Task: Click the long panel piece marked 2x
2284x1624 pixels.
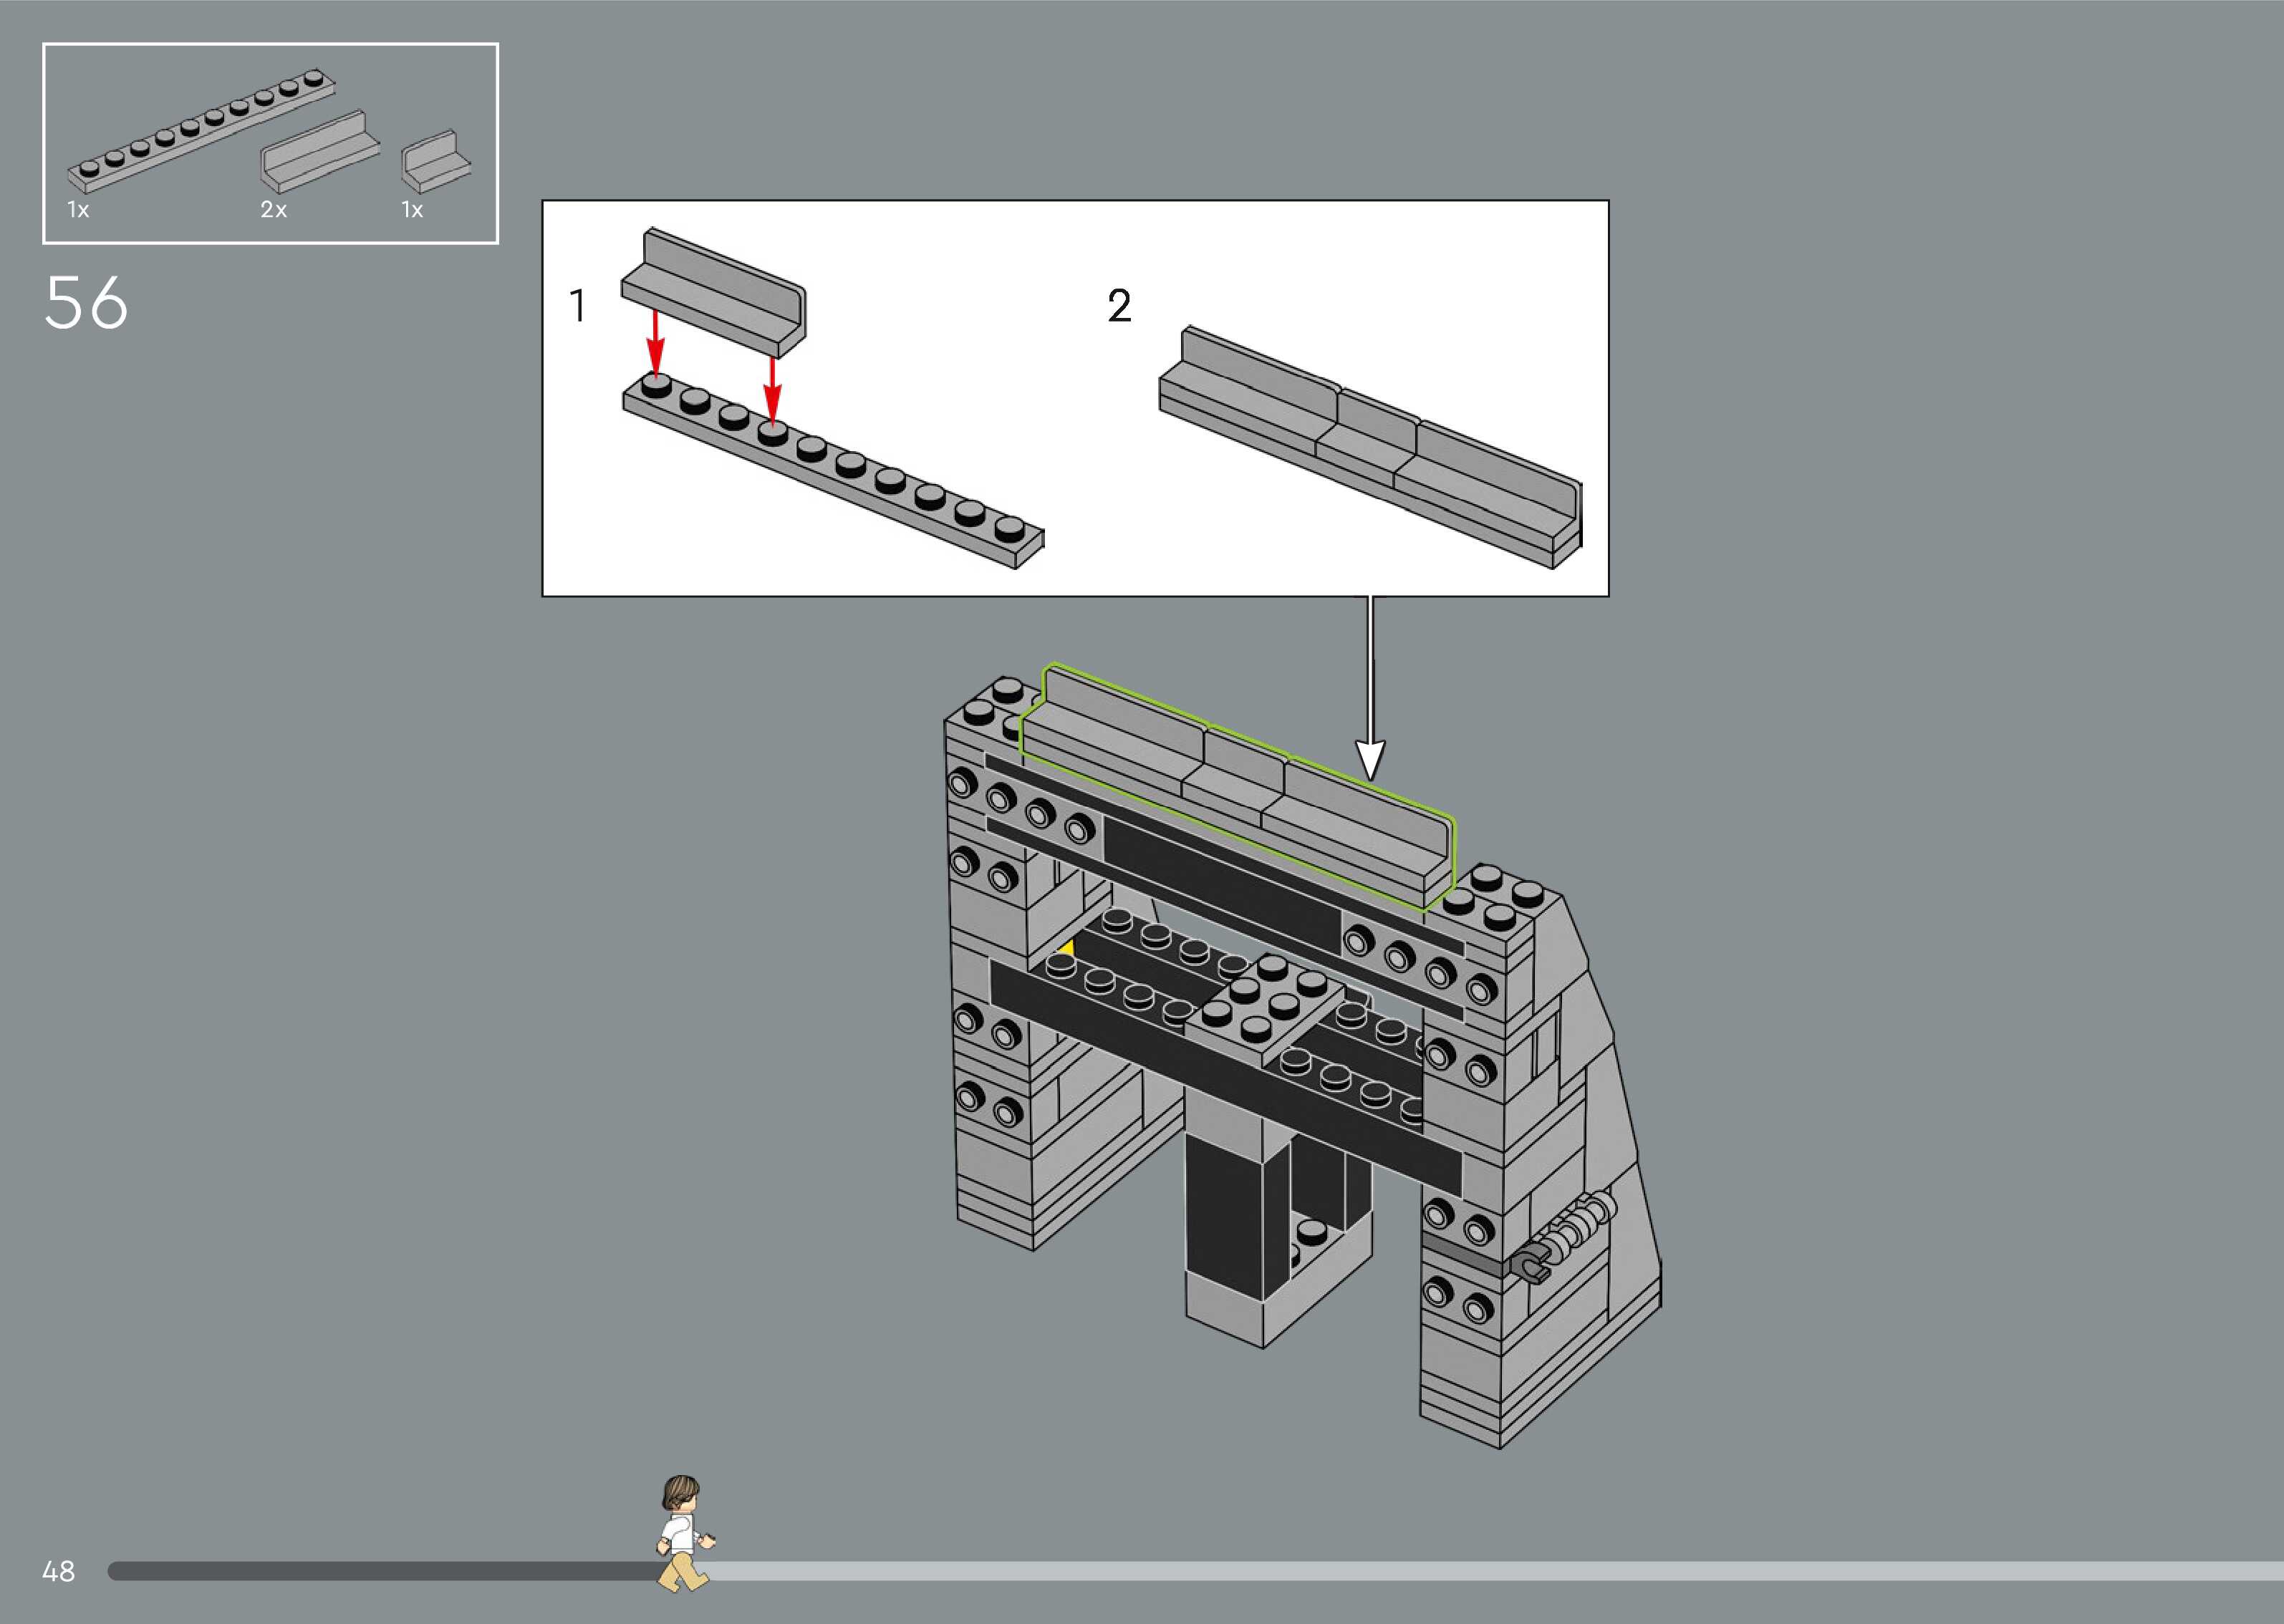Action: [x=320, y=153]
